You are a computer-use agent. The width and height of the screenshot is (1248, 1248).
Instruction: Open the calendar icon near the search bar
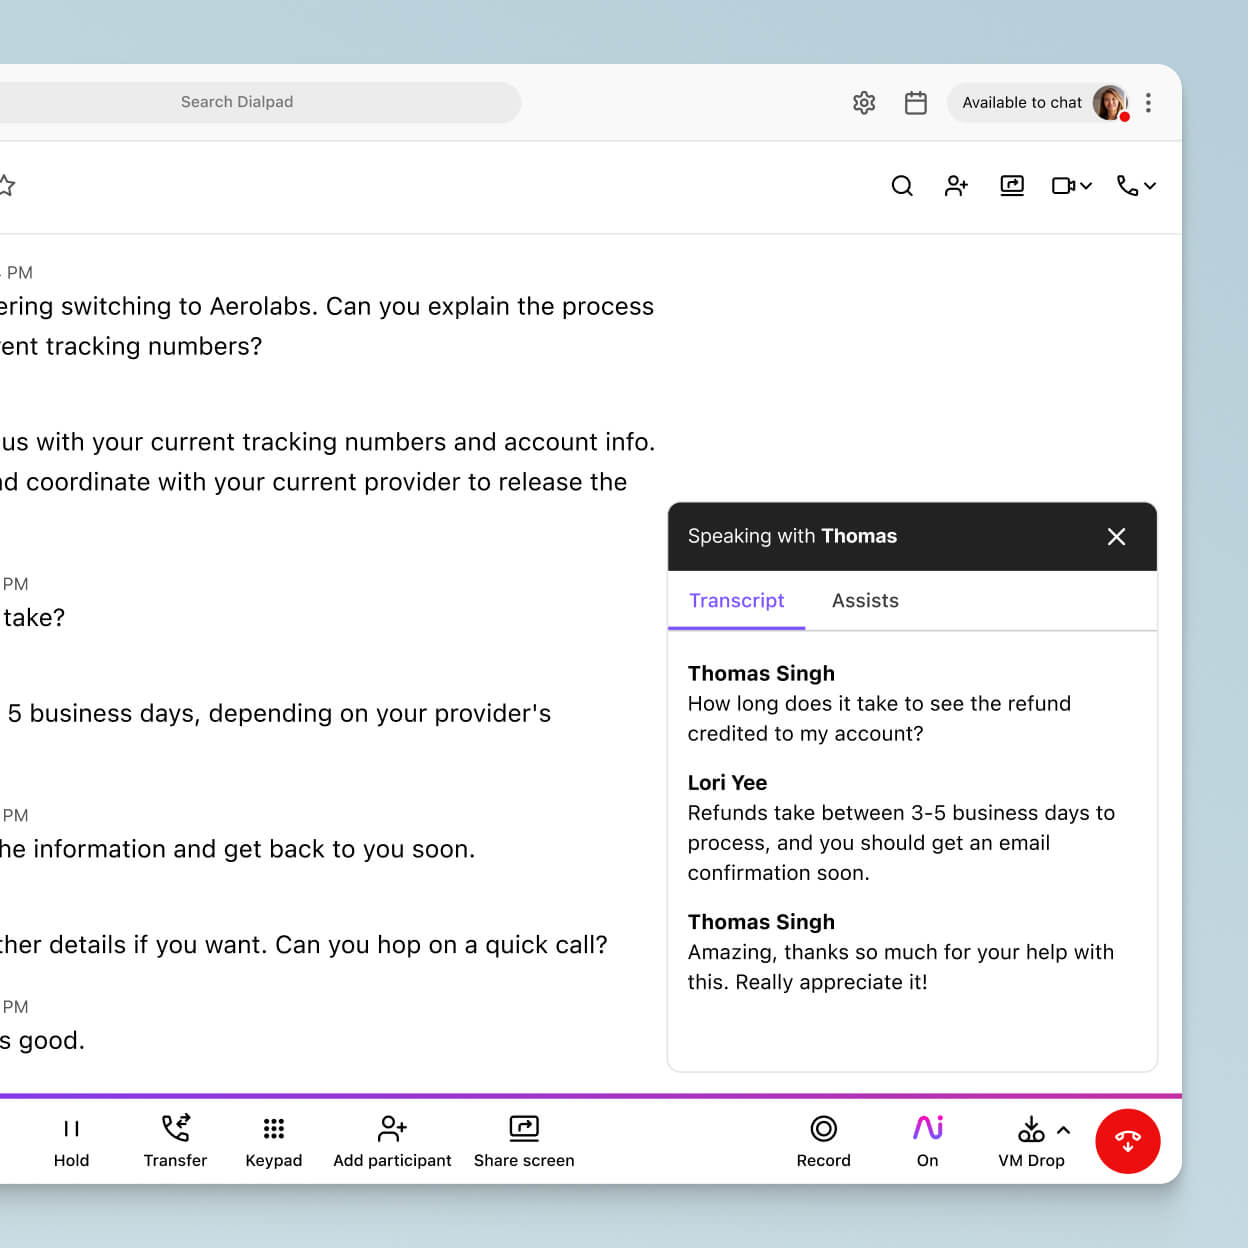click(x=916, y=103)
